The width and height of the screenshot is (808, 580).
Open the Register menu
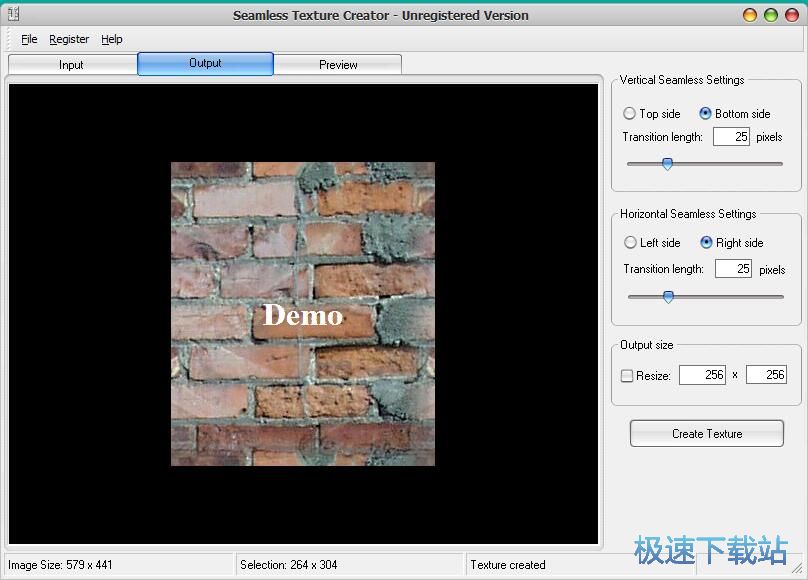pos(69,39)
